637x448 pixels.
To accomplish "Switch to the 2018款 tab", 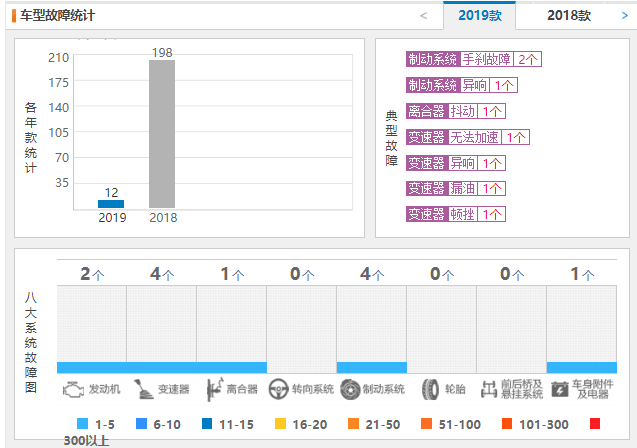I will click(569, 16).
